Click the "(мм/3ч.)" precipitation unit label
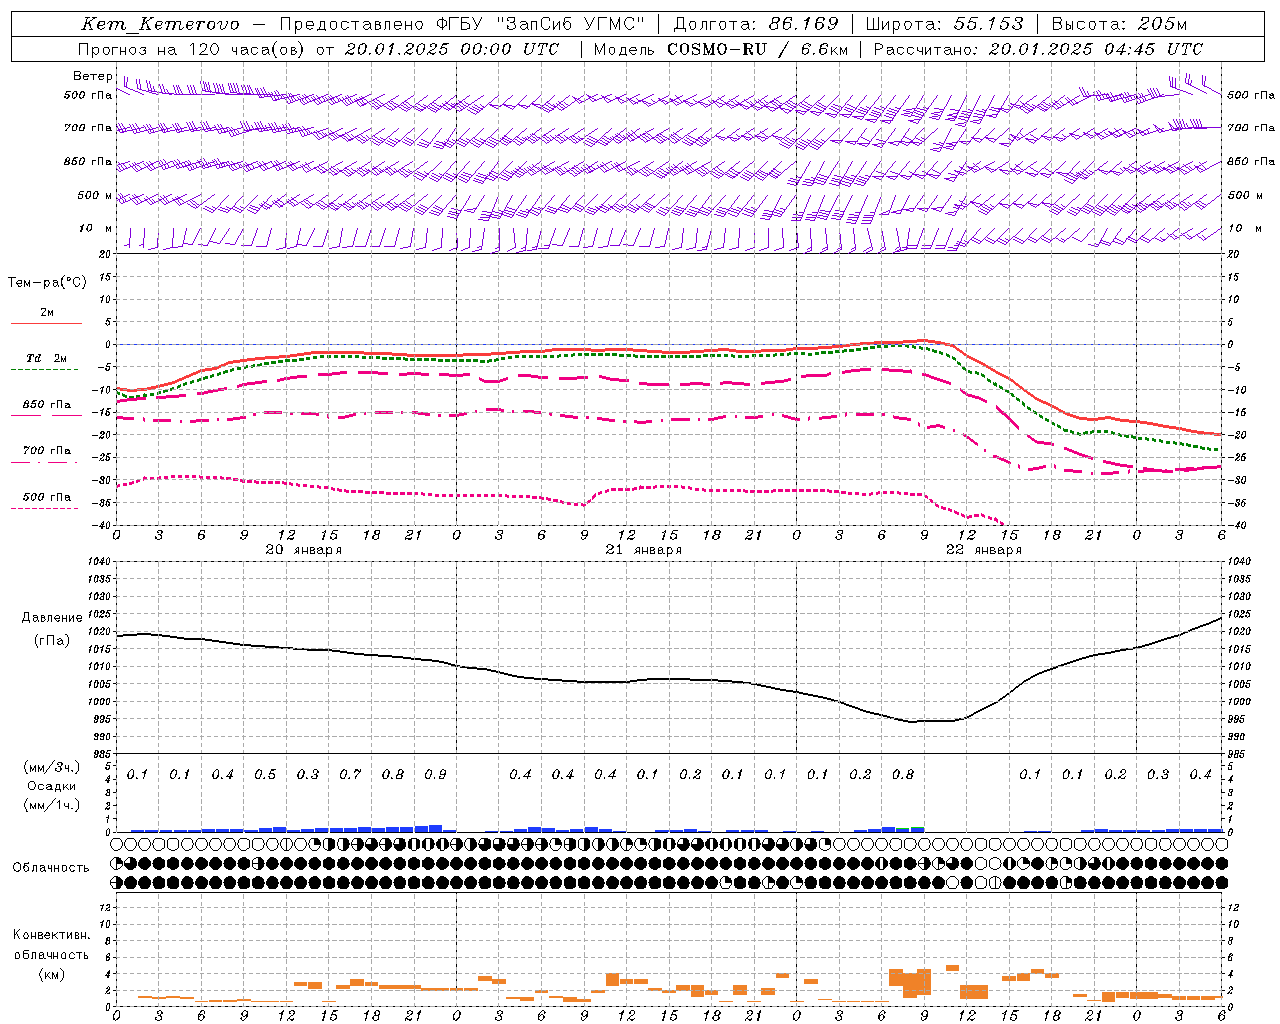 [52, 767]
